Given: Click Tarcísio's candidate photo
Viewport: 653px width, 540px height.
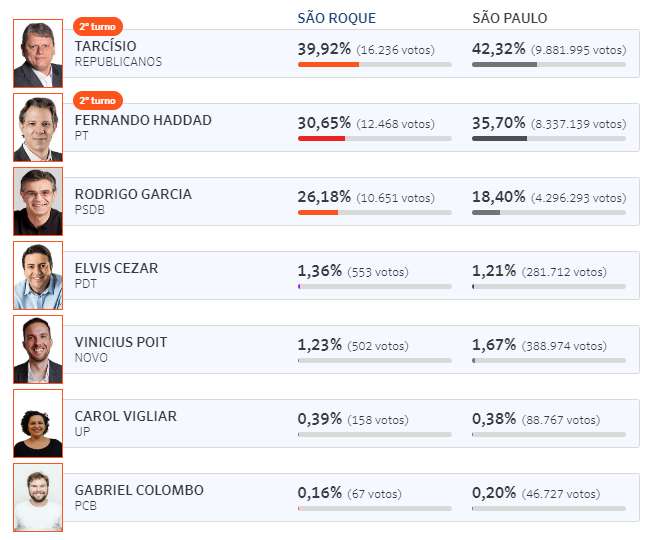Looking at the screenshot, I should tap(38, 53).
